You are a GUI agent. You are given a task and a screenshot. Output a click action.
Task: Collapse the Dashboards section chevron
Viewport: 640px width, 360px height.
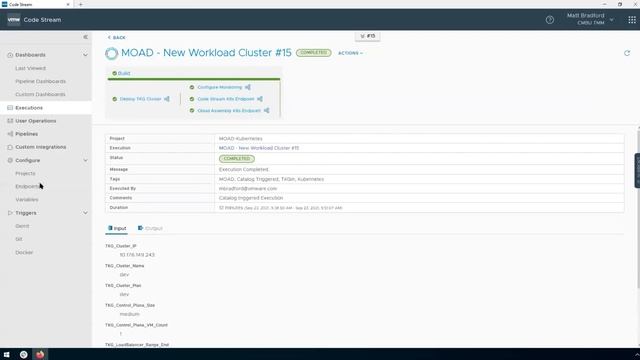85,55
